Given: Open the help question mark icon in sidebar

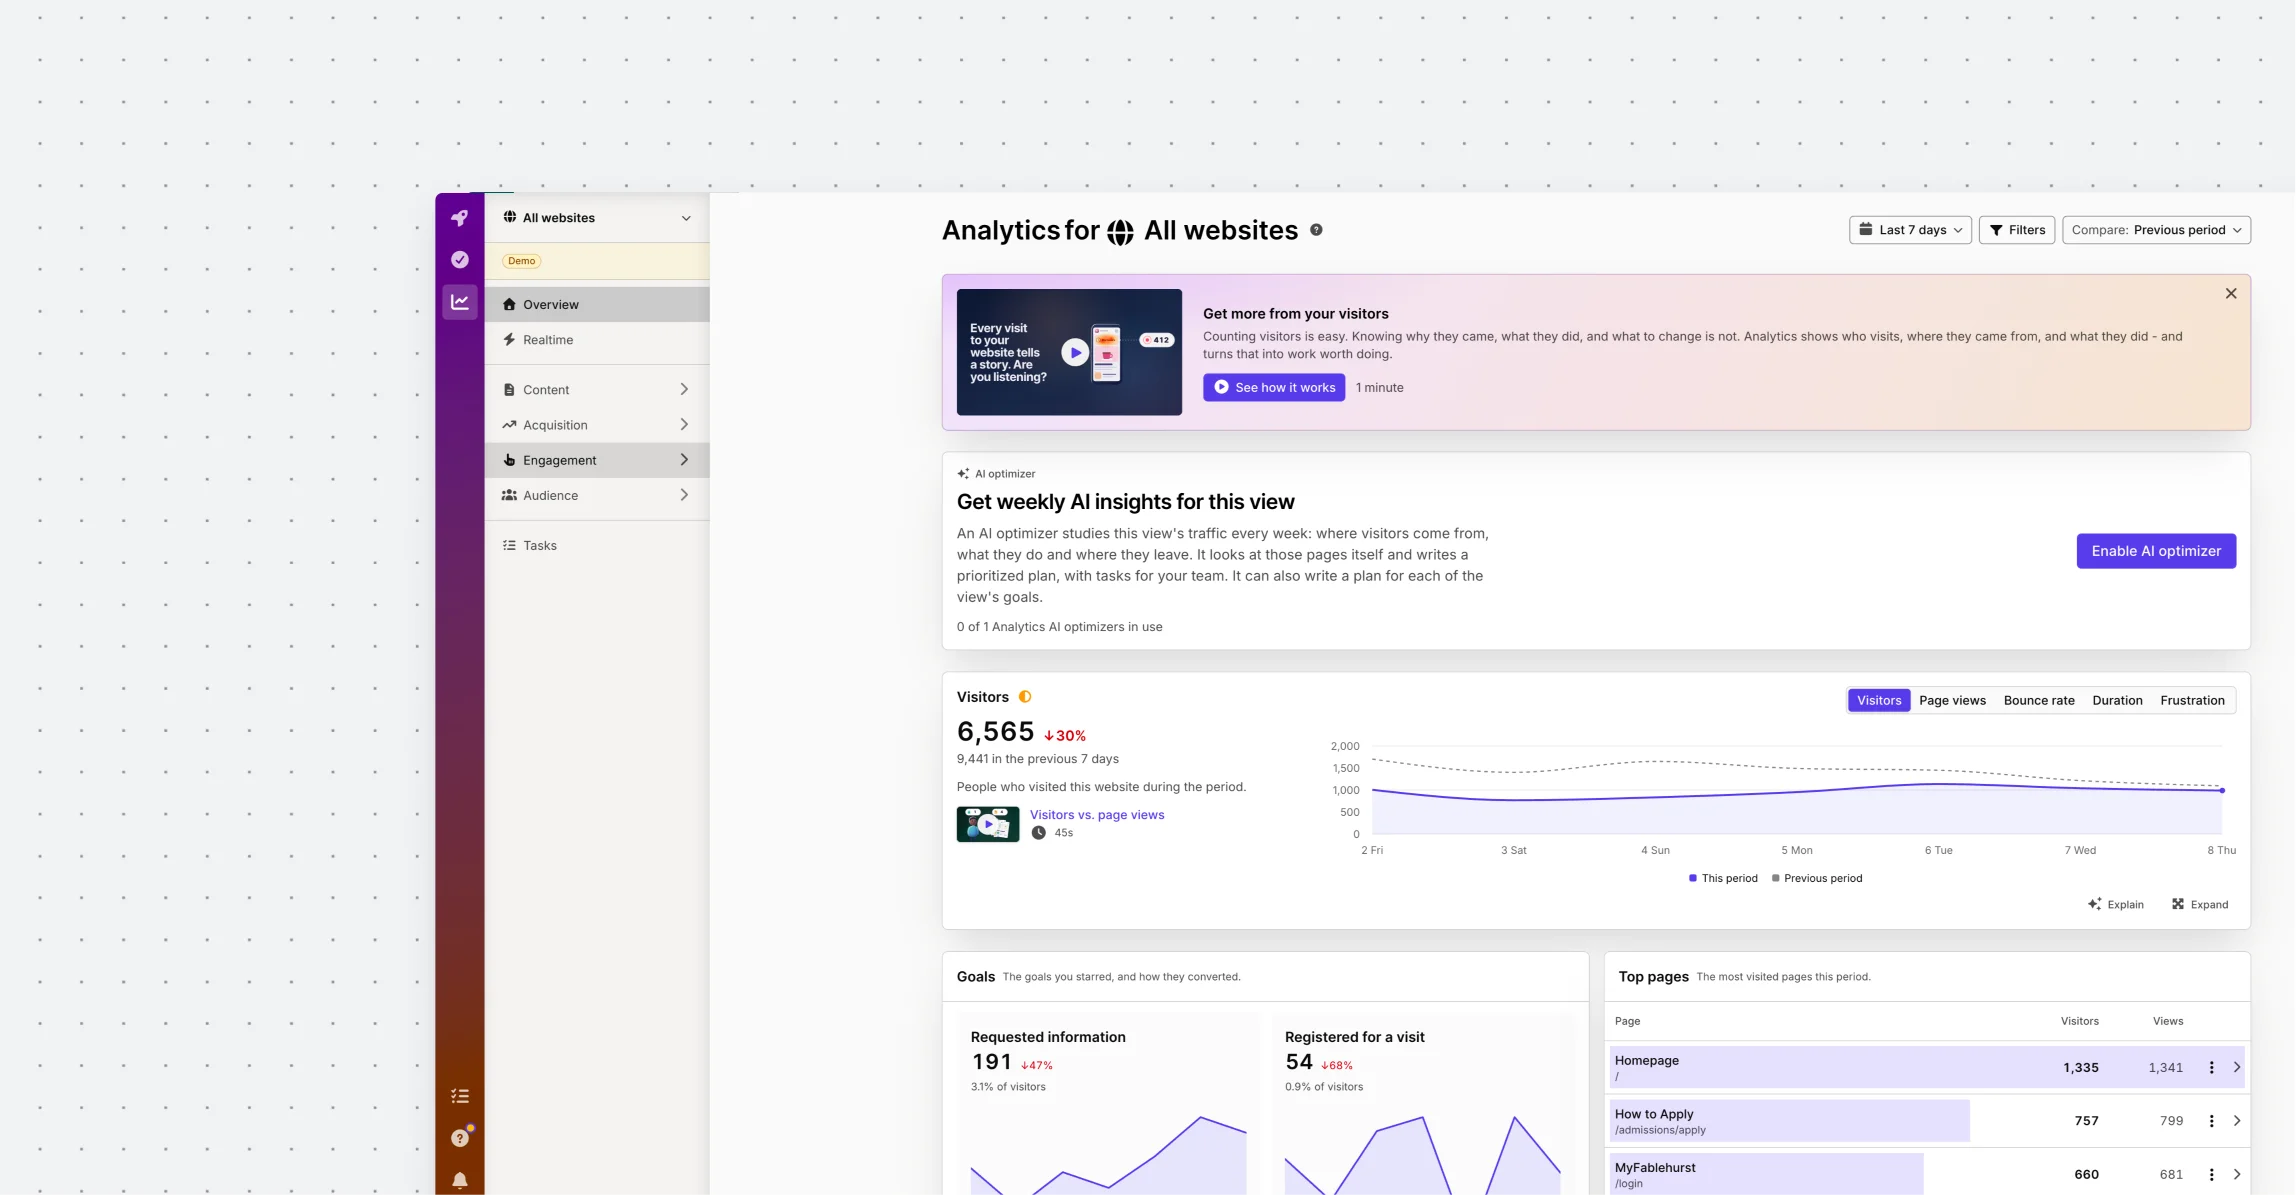Looking at the screenshot, I should click(x=460, y=1138).
